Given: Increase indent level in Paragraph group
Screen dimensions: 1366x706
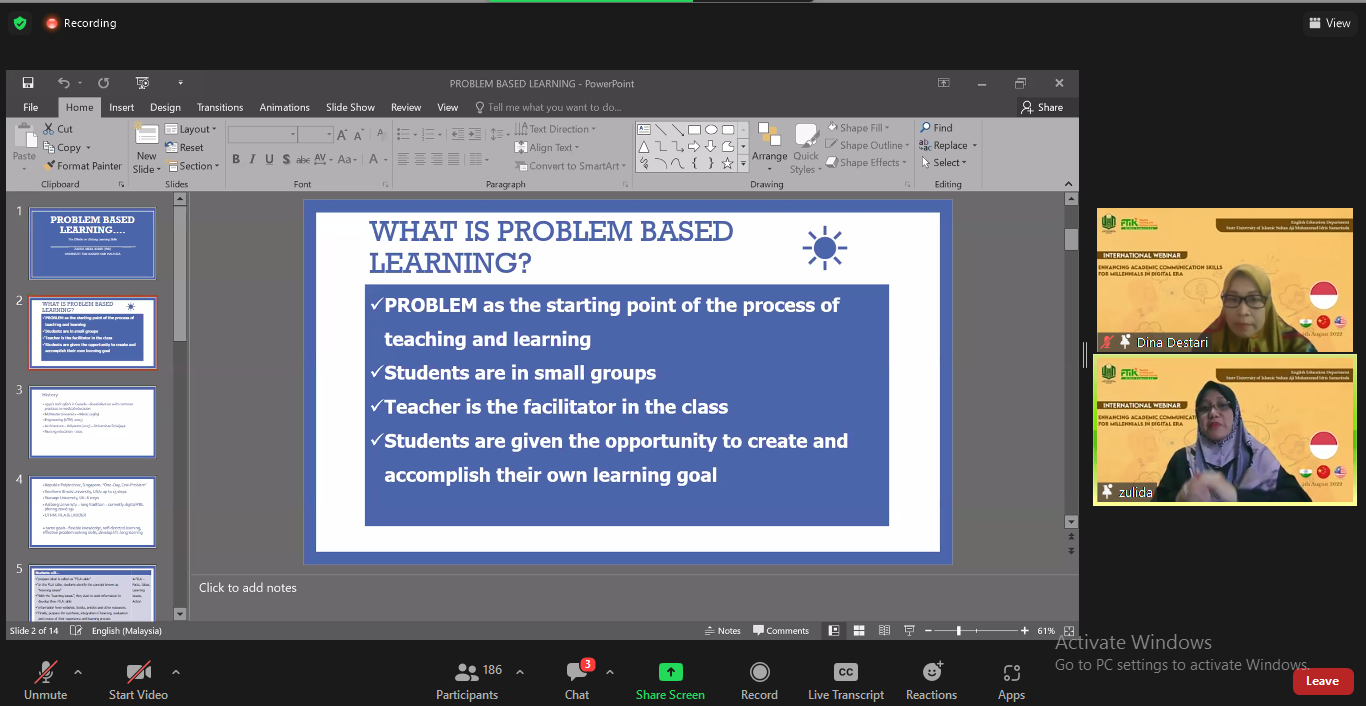Looking at the screenshot, I should 476,134.
